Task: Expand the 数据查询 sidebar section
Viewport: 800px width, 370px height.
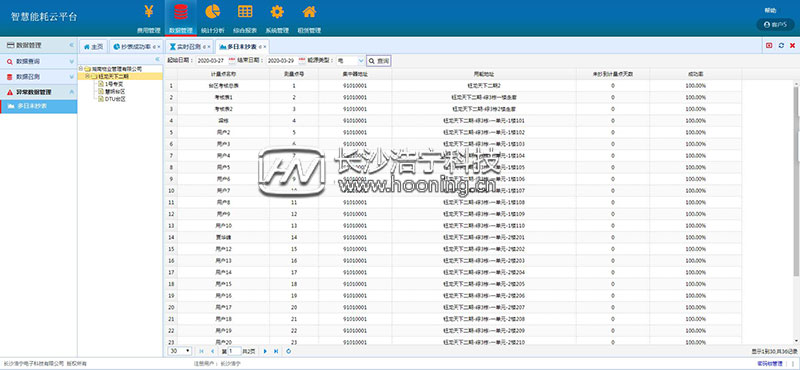Action: [39, 61]
